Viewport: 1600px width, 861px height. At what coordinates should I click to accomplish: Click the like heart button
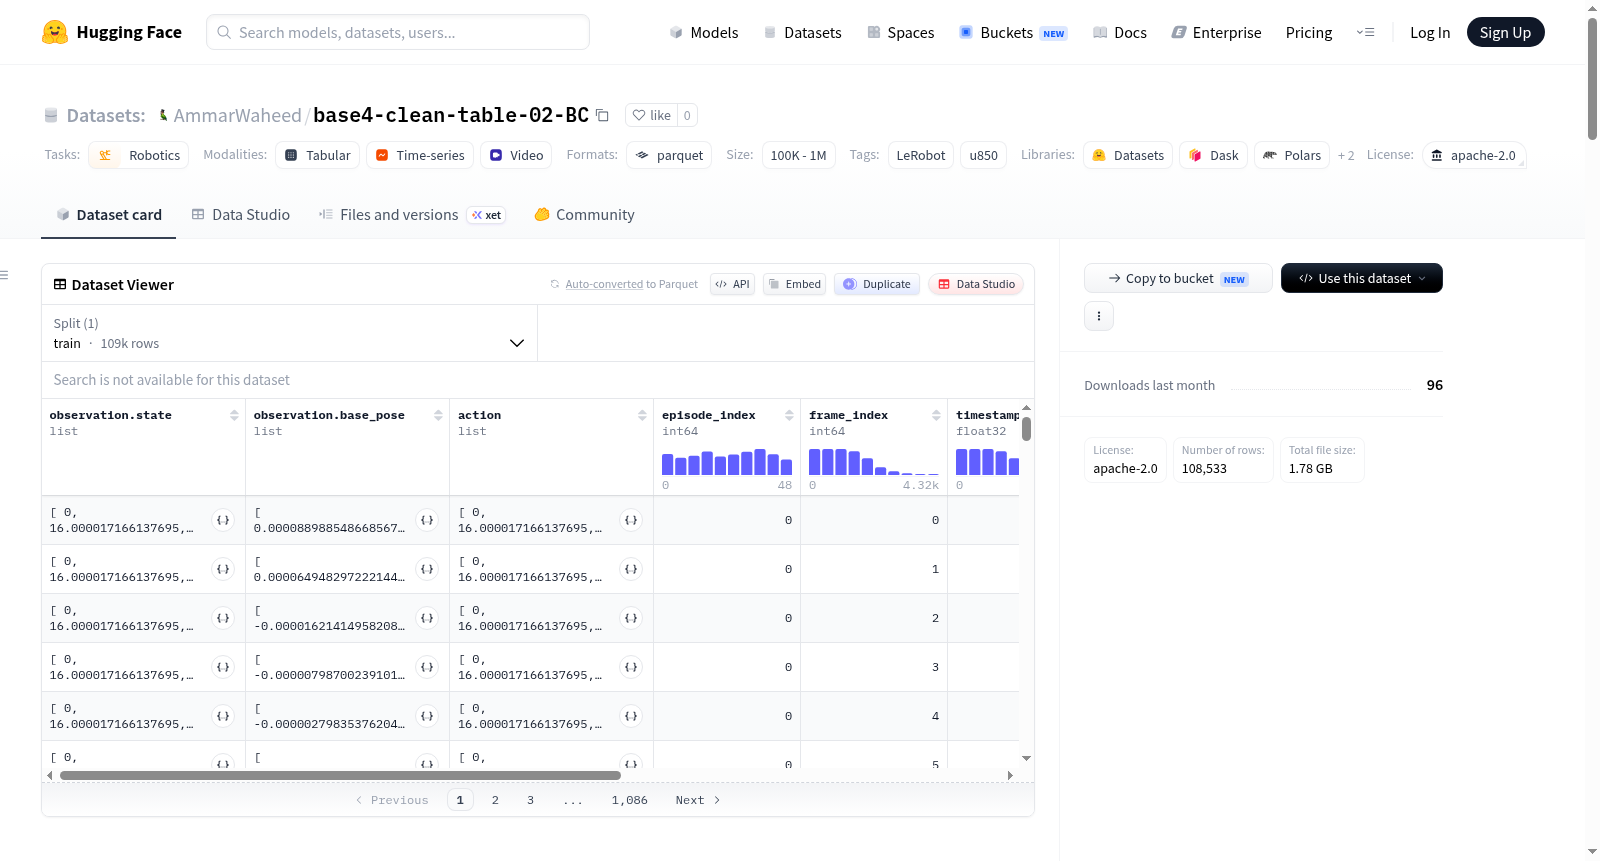[x=651, y=115]
